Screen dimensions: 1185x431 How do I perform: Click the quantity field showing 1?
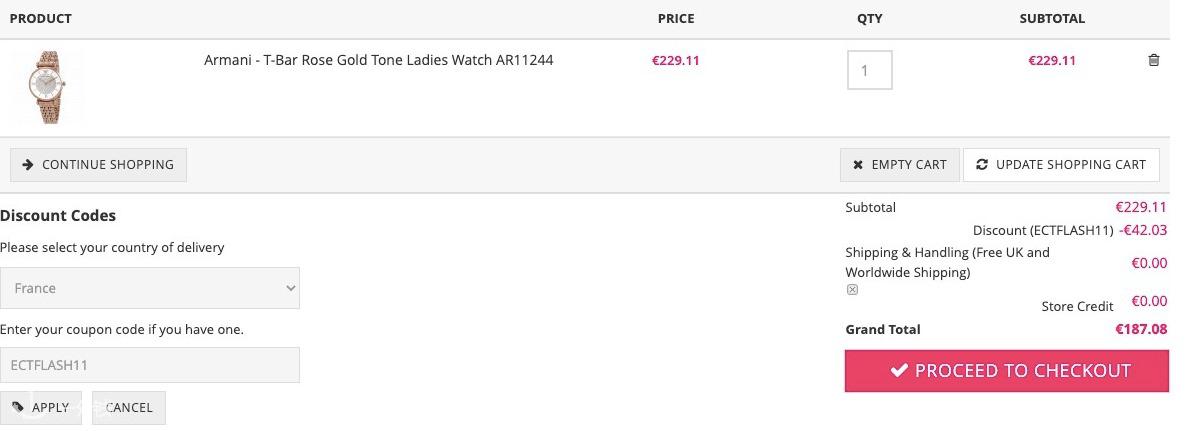[869, 70]
